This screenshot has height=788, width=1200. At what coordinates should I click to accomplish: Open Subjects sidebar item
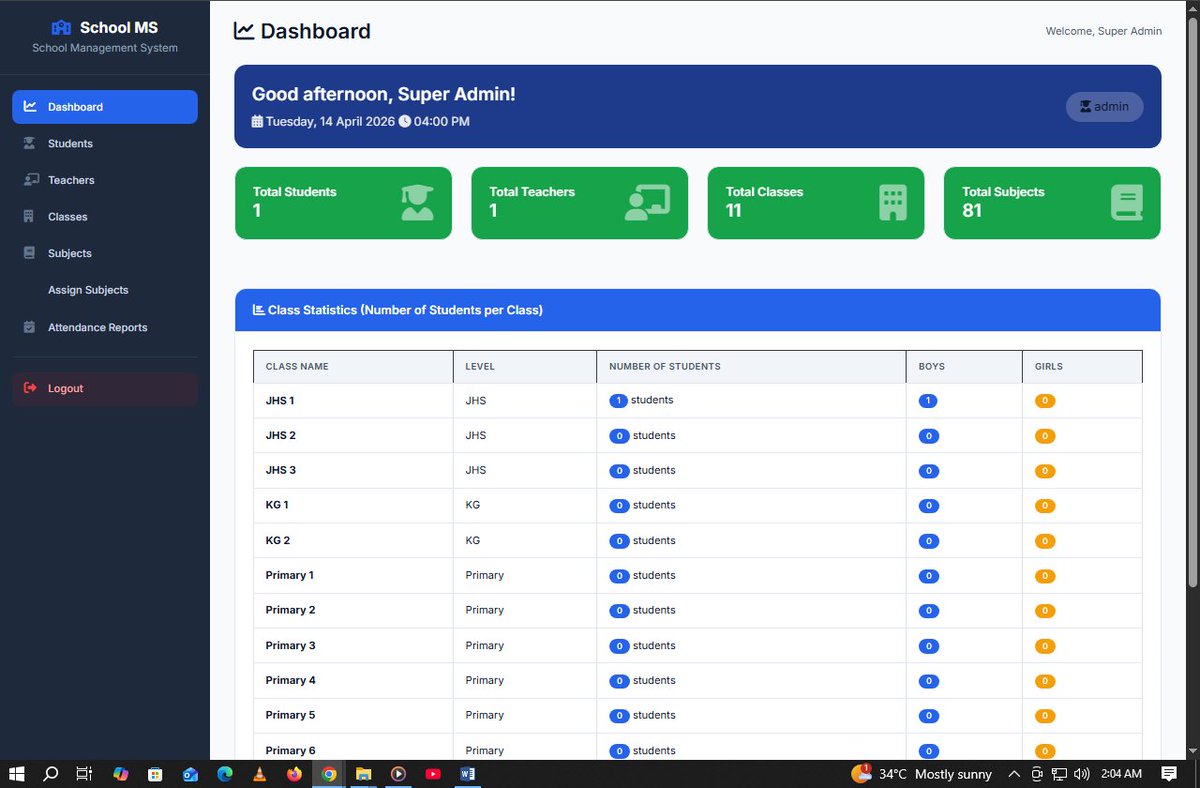click(105, 253)
